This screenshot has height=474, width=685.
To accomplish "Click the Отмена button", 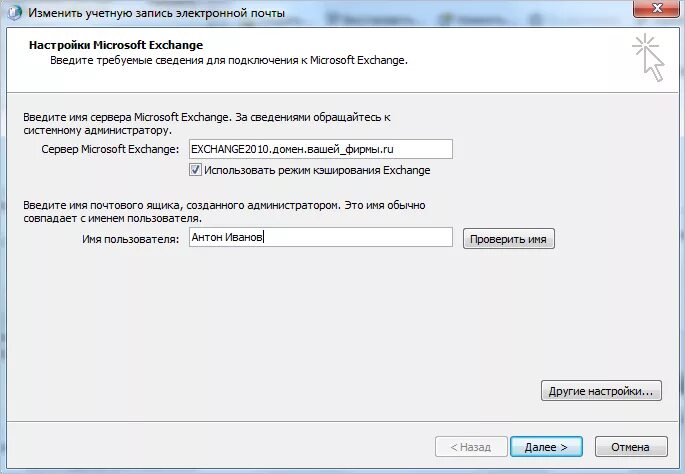I will pos(631,447).
